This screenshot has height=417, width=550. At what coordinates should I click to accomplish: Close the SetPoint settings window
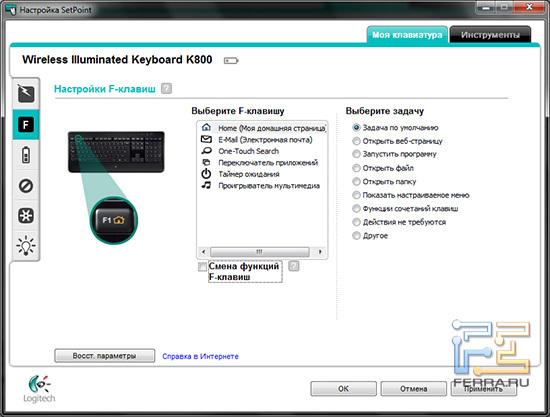[530, 7]
